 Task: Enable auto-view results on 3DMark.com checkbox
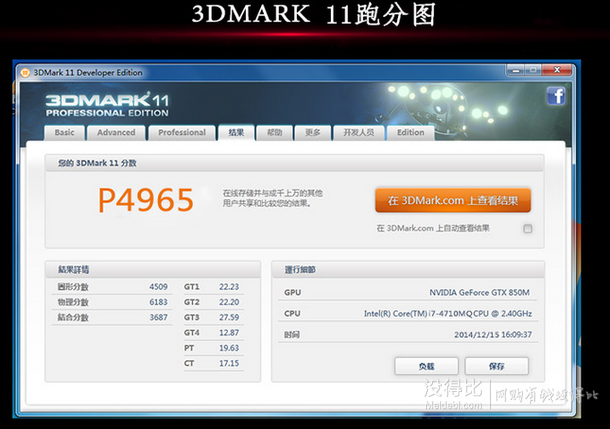coord(528,229)
